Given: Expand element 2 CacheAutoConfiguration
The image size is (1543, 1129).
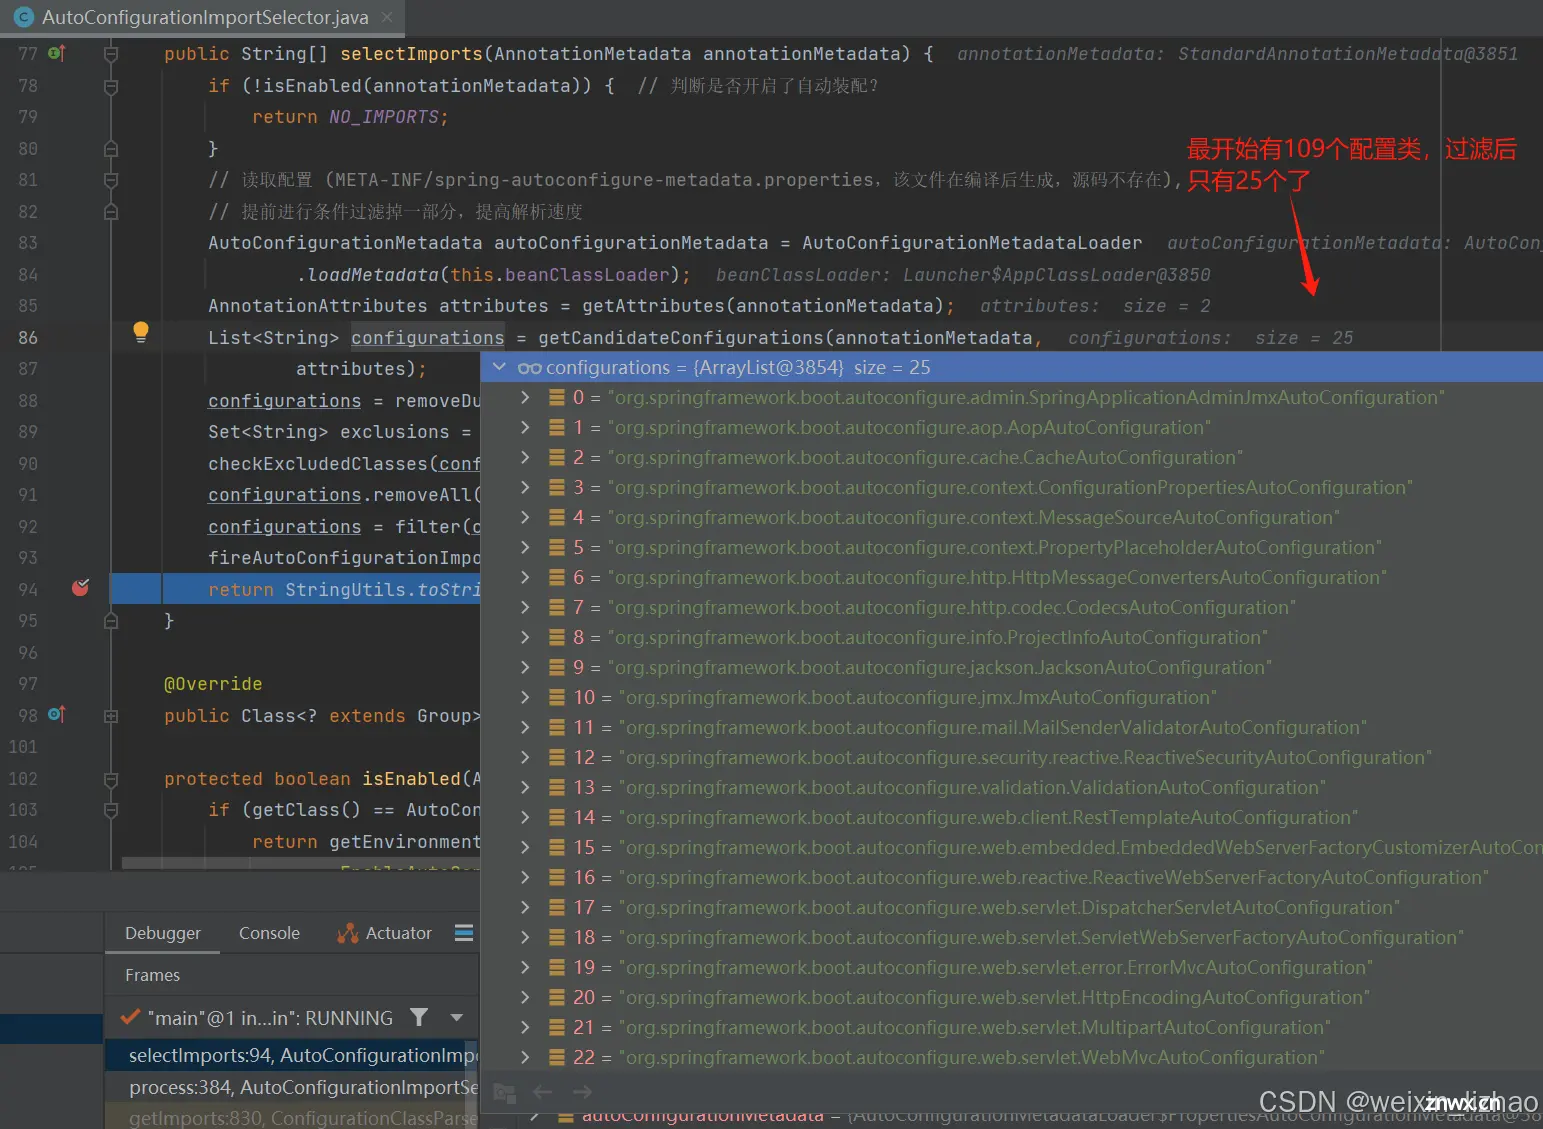Looking at the screenshot, I should pos(525,457).
